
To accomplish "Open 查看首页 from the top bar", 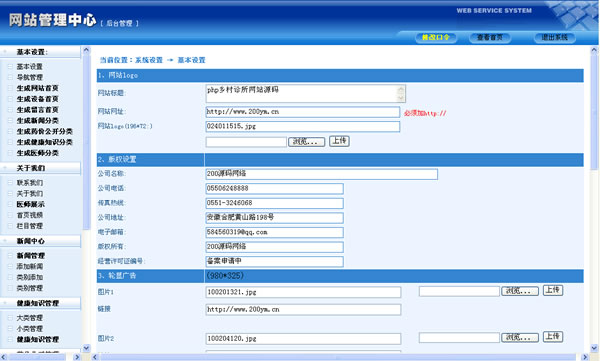I will click(490, 38).
